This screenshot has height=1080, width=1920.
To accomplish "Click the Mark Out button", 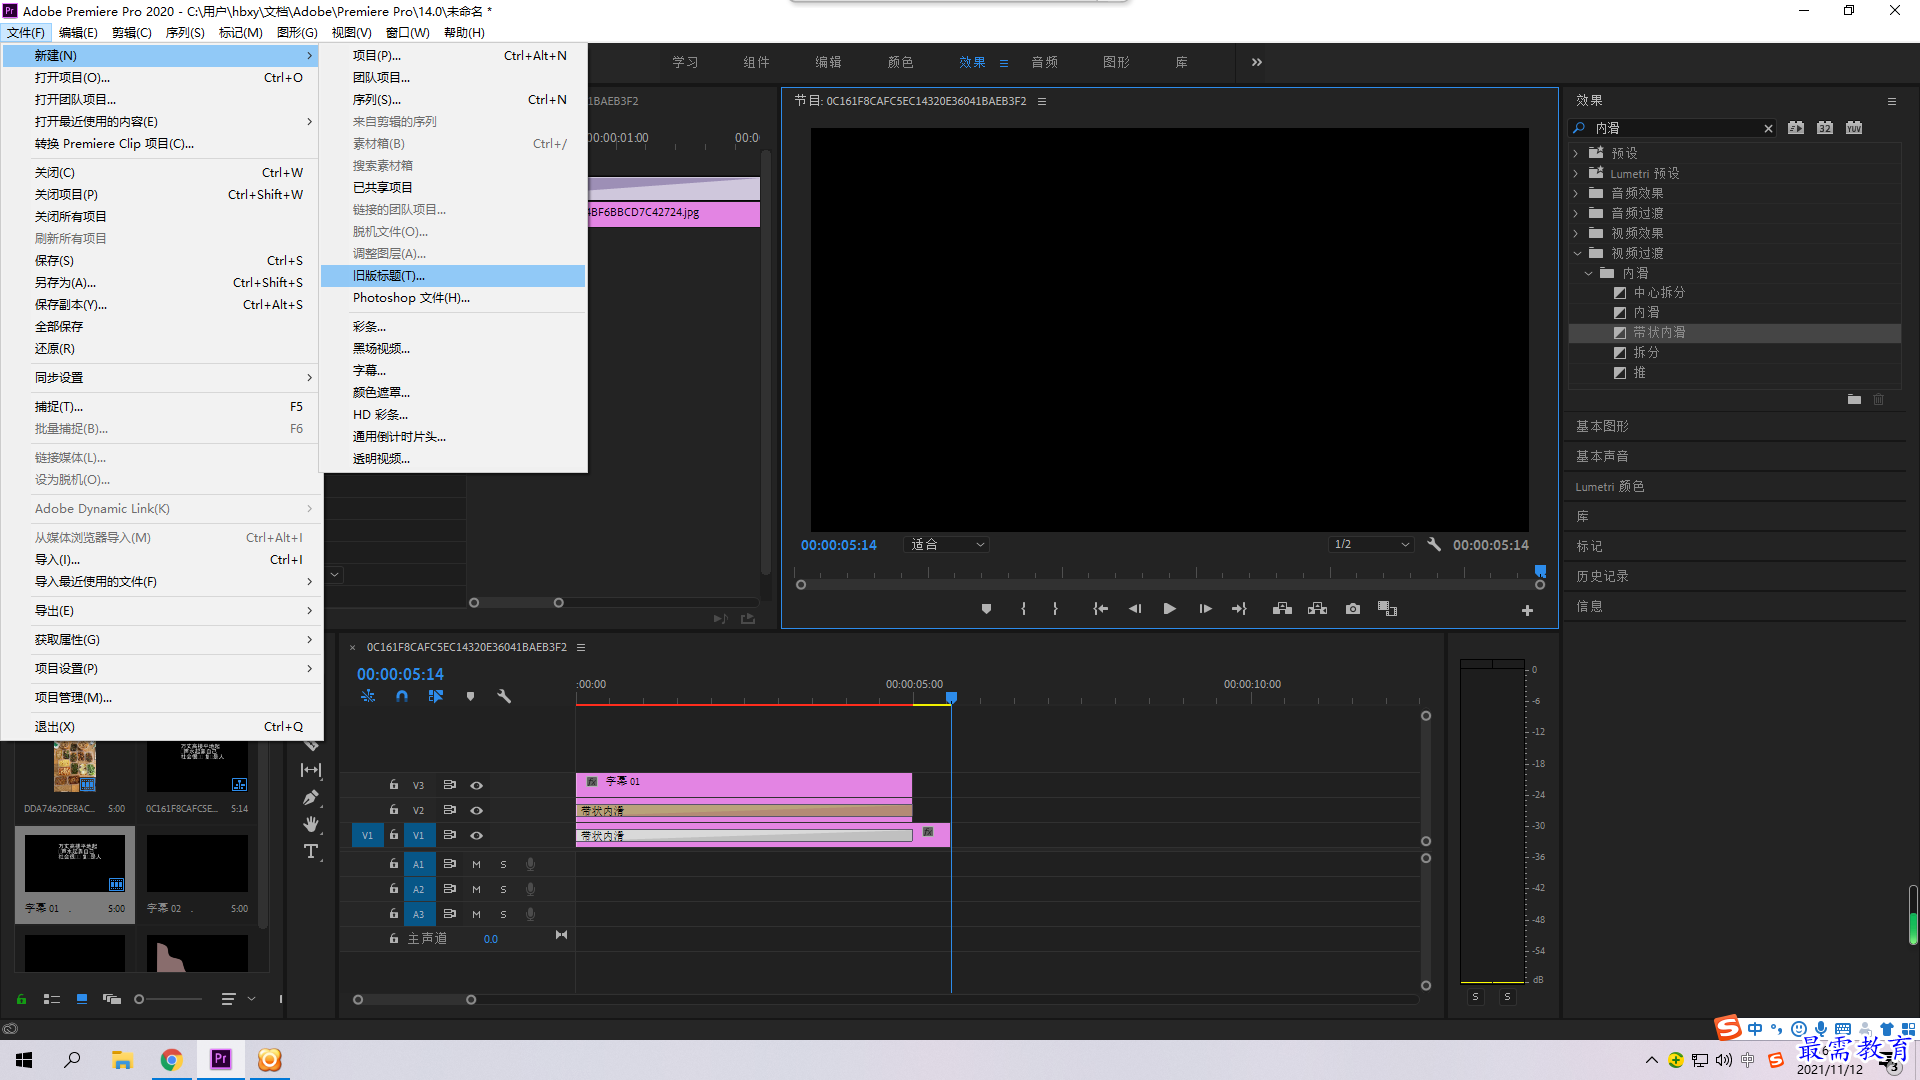I will pos(1055,609).
